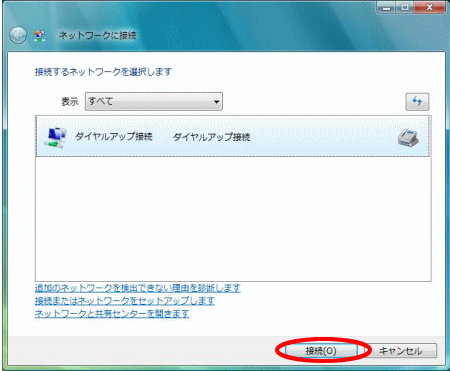
Task: Click the back arrow button
Action: tap(18, 35)
